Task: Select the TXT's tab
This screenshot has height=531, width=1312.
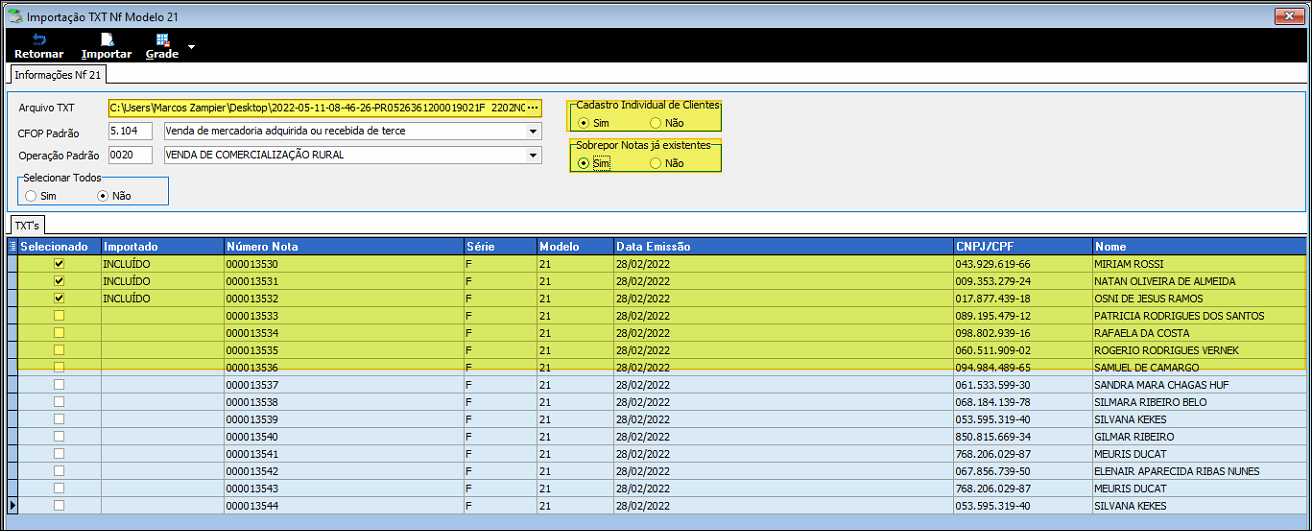Action: click(x=27, y=226)
